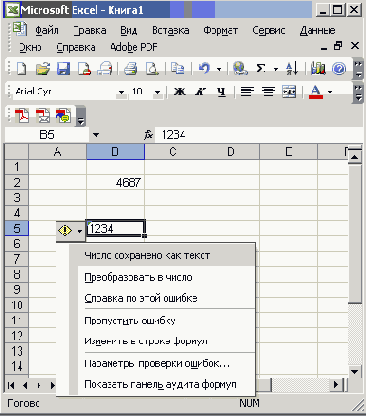Open the Chart Wizard icon
This screenshot has height=416, width=366.
point(318,69)
